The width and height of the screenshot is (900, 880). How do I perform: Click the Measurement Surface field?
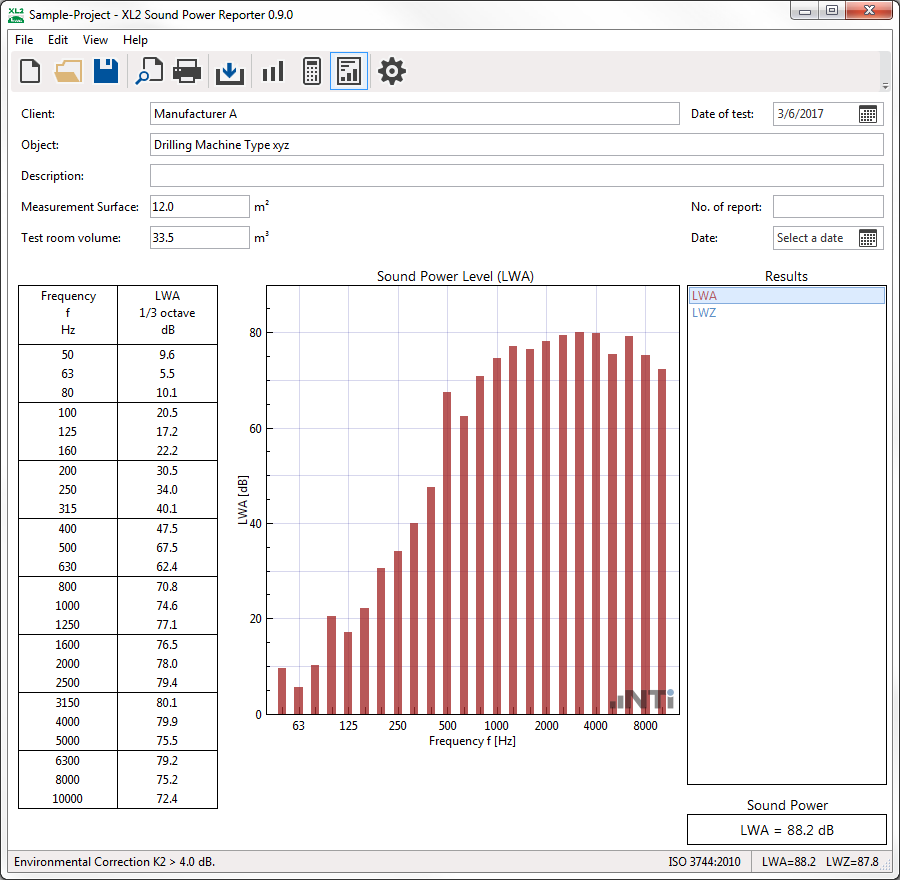(199, 207)
